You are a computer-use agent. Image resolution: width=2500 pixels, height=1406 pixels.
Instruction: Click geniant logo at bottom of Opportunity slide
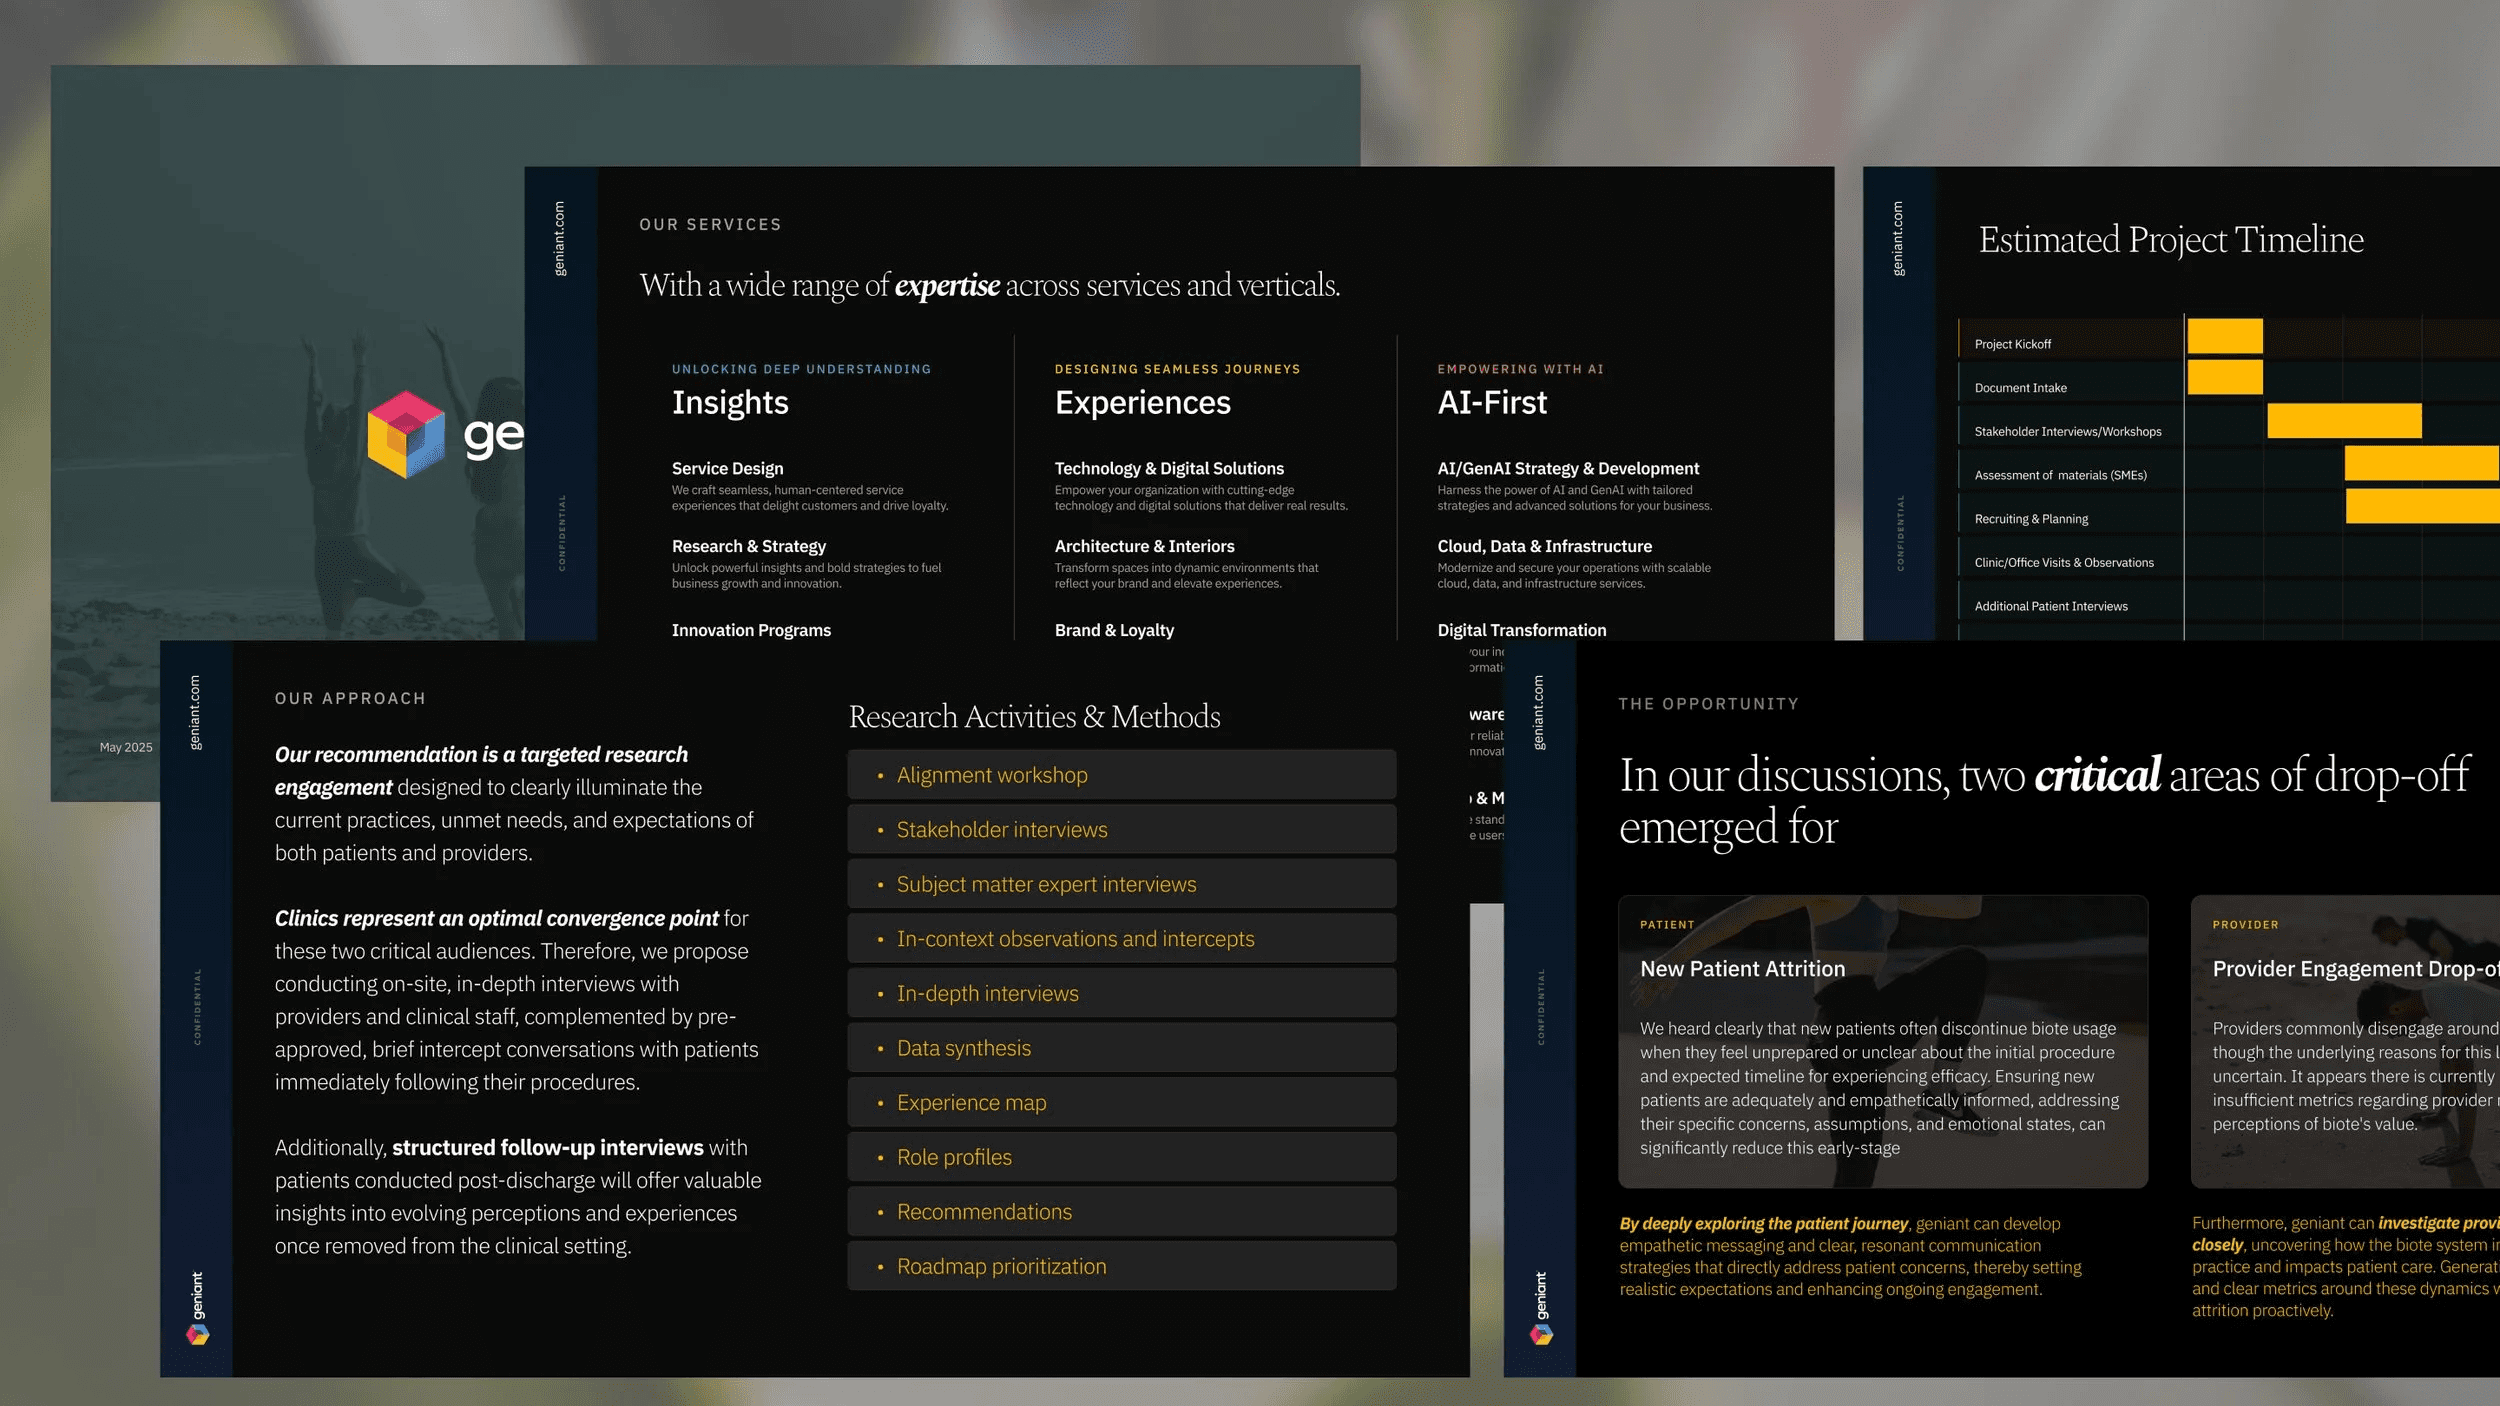coord(1541,1308)
